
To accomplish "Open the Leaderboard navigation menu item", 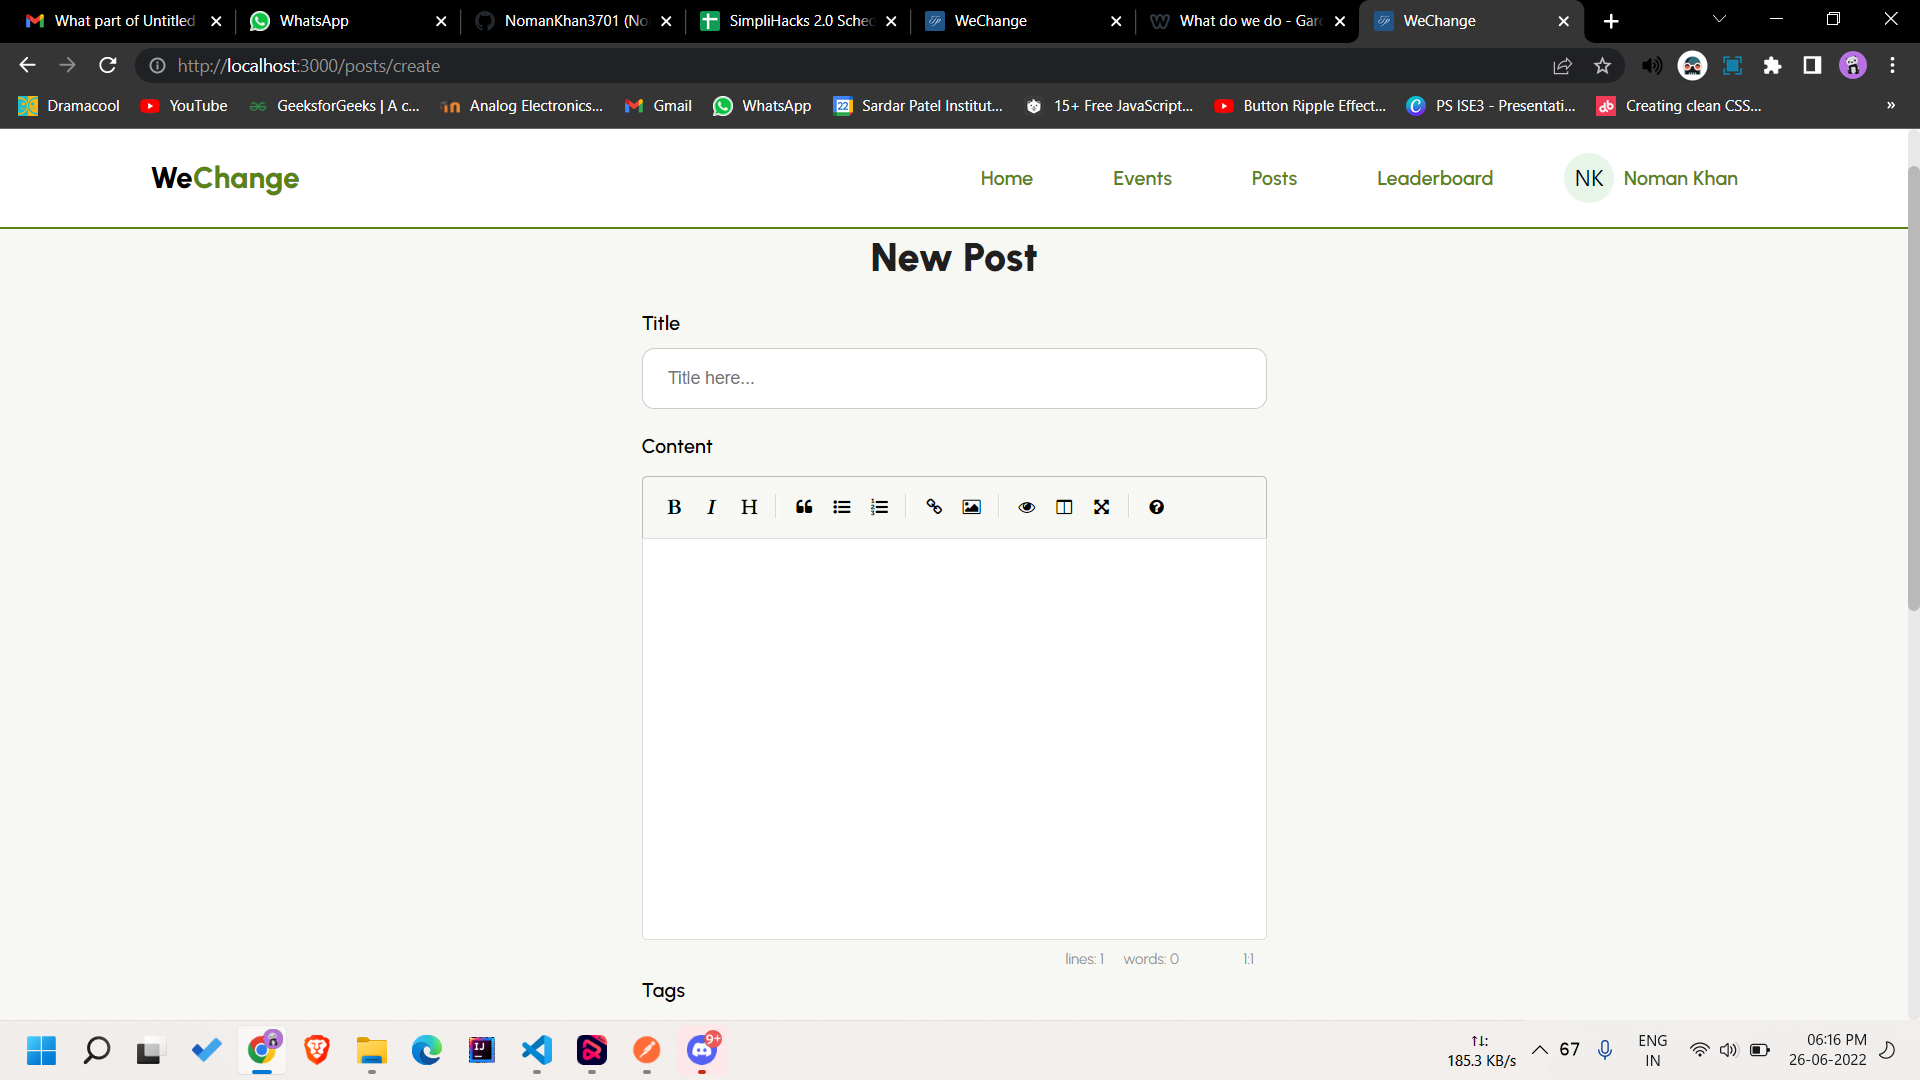I will (1434, 178).
